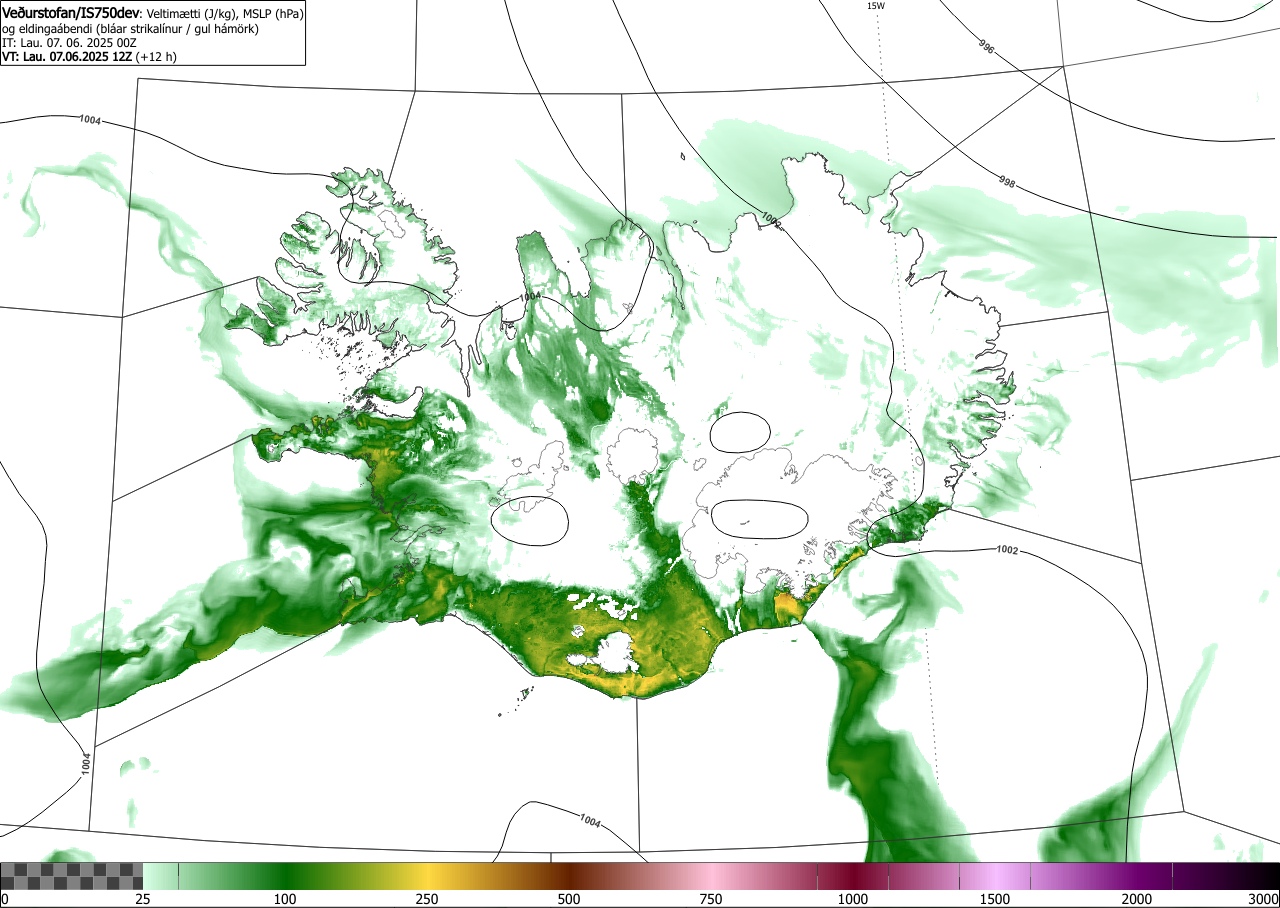The height and width of the screenshot is (908, 1280).
Task: Click the colorbar value 0
Action: (5, 899)
